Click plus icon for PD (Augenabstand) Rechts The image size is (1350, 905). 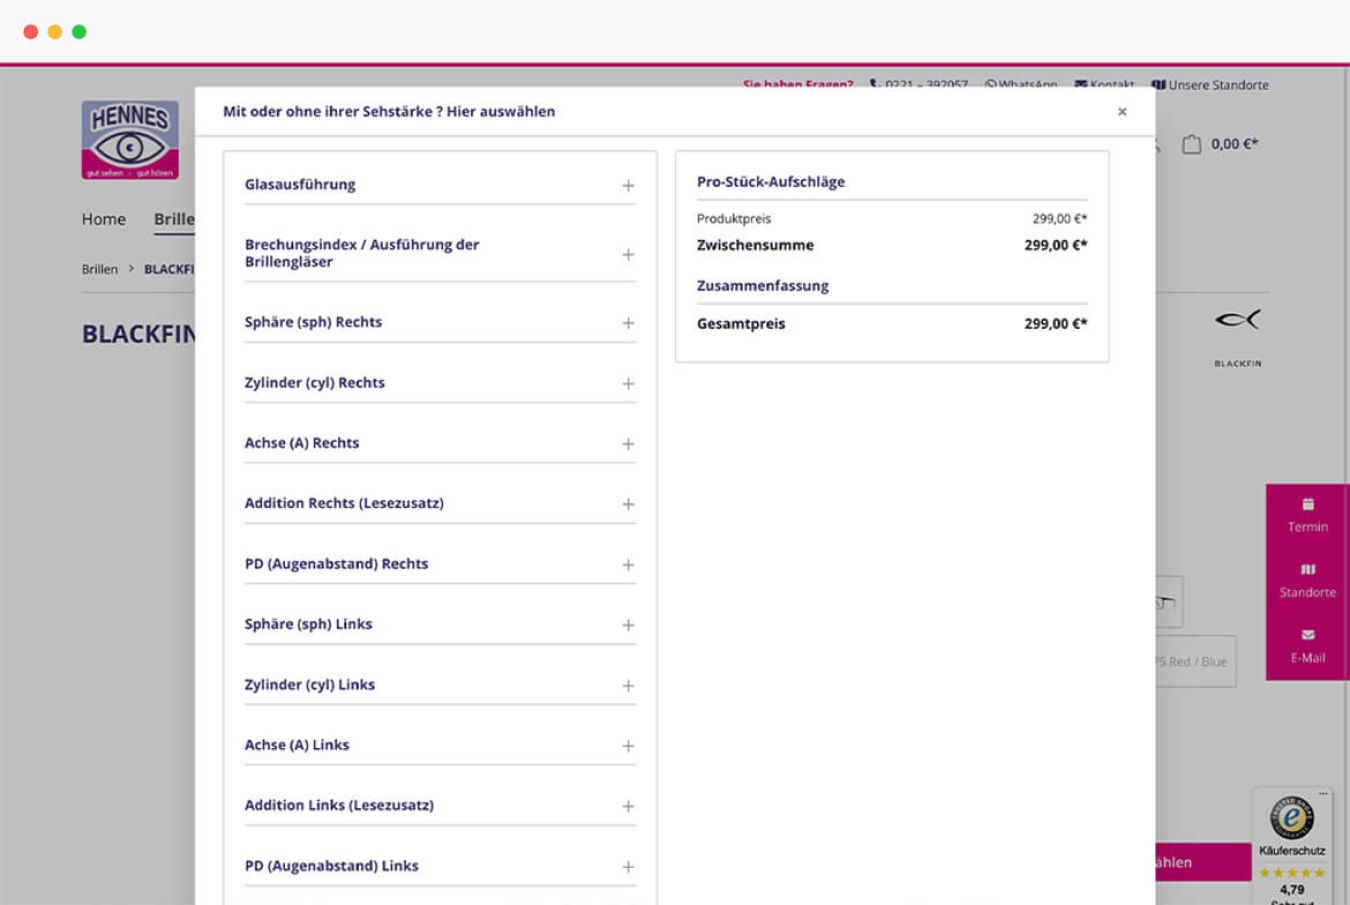628,565
